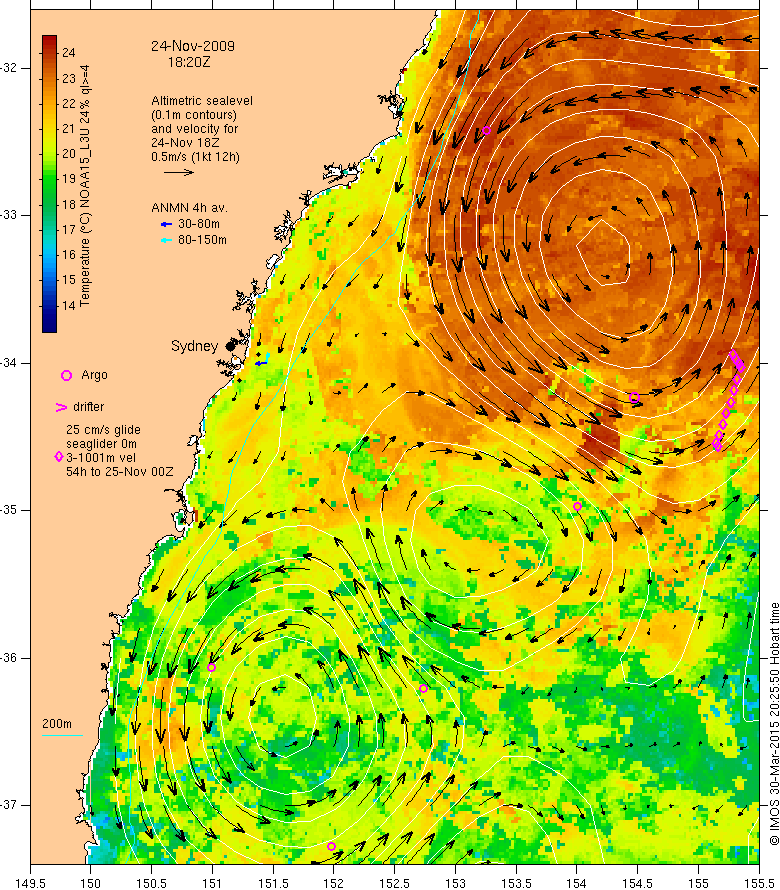The height and width of the screenshot is (890, 780).
Task: Click the center of the warm eddy's innermost contour
Action: click(603, 252)
